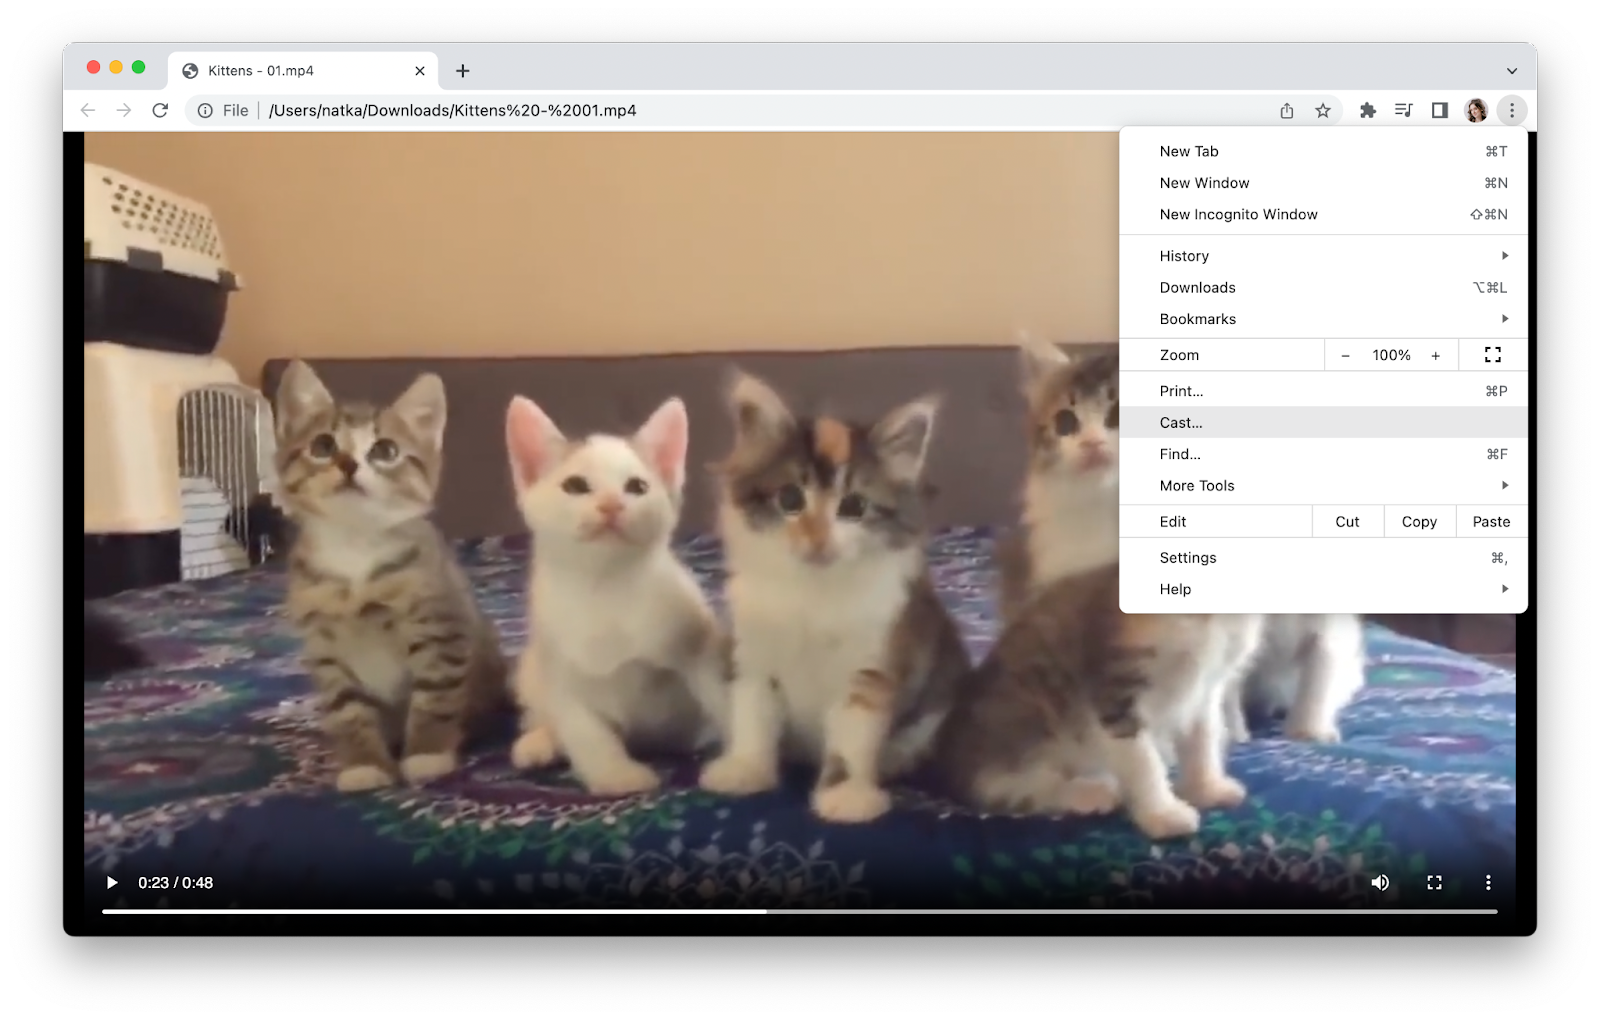This screenshot has height=1020, width=1600.
Task: Open the user profile avatar
Action: coord(1476,110)
